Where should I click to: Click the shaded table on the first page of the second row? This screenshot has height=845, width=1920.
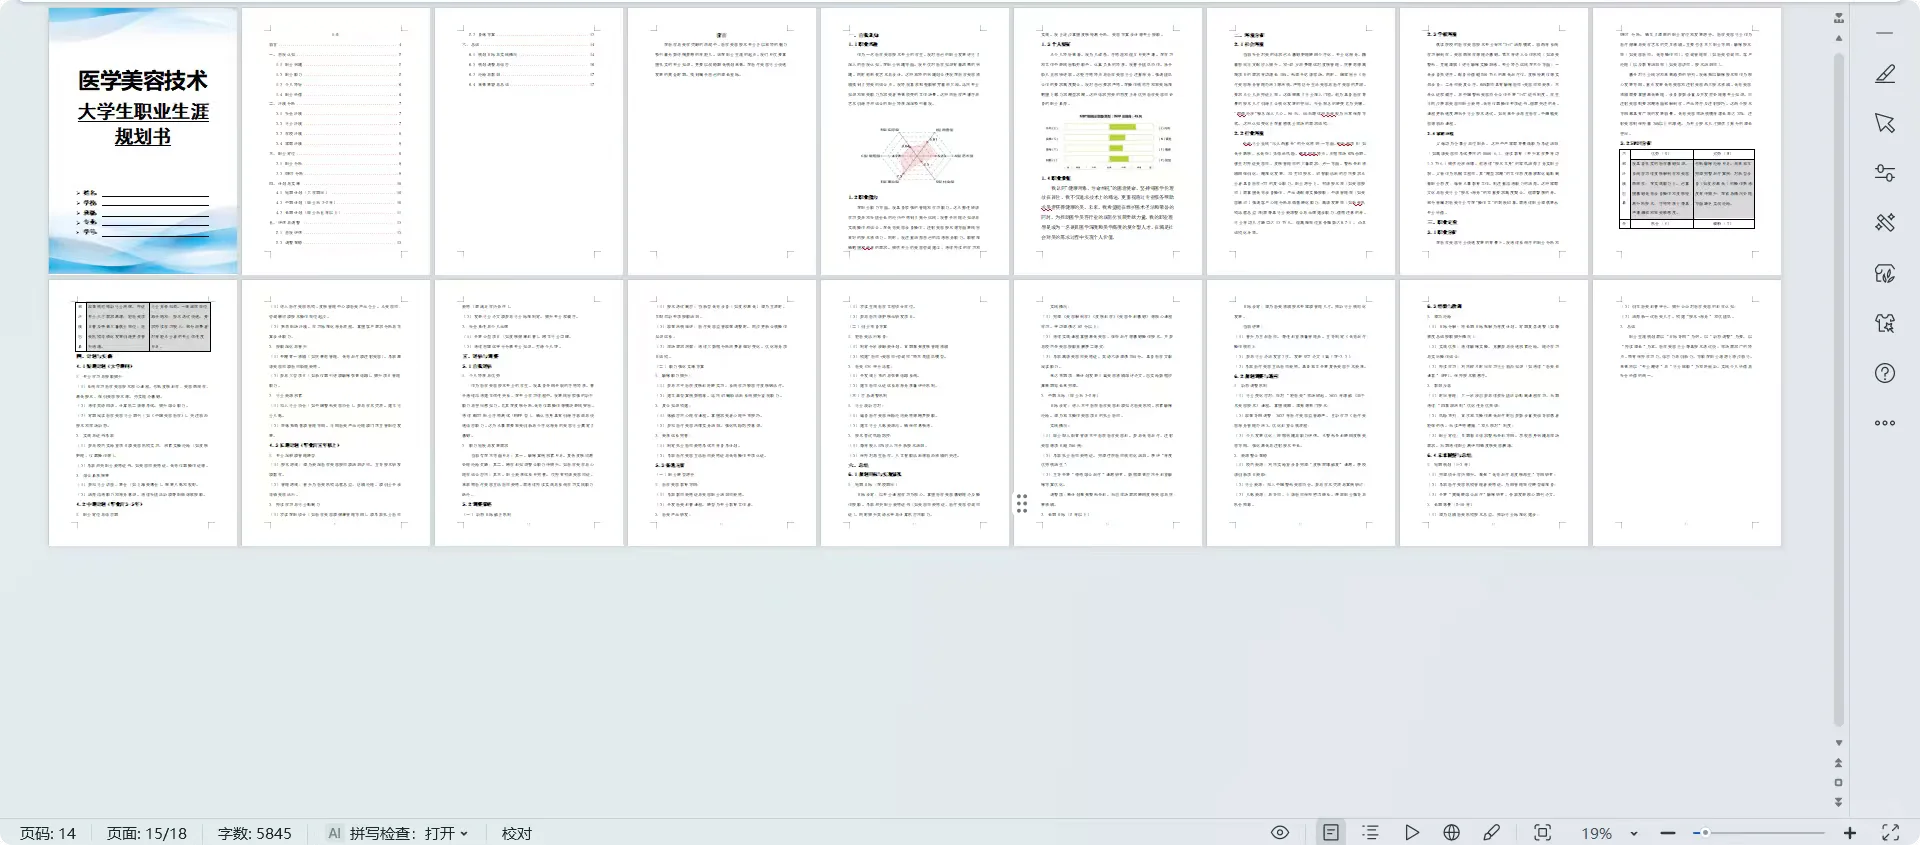pos(143,326)
